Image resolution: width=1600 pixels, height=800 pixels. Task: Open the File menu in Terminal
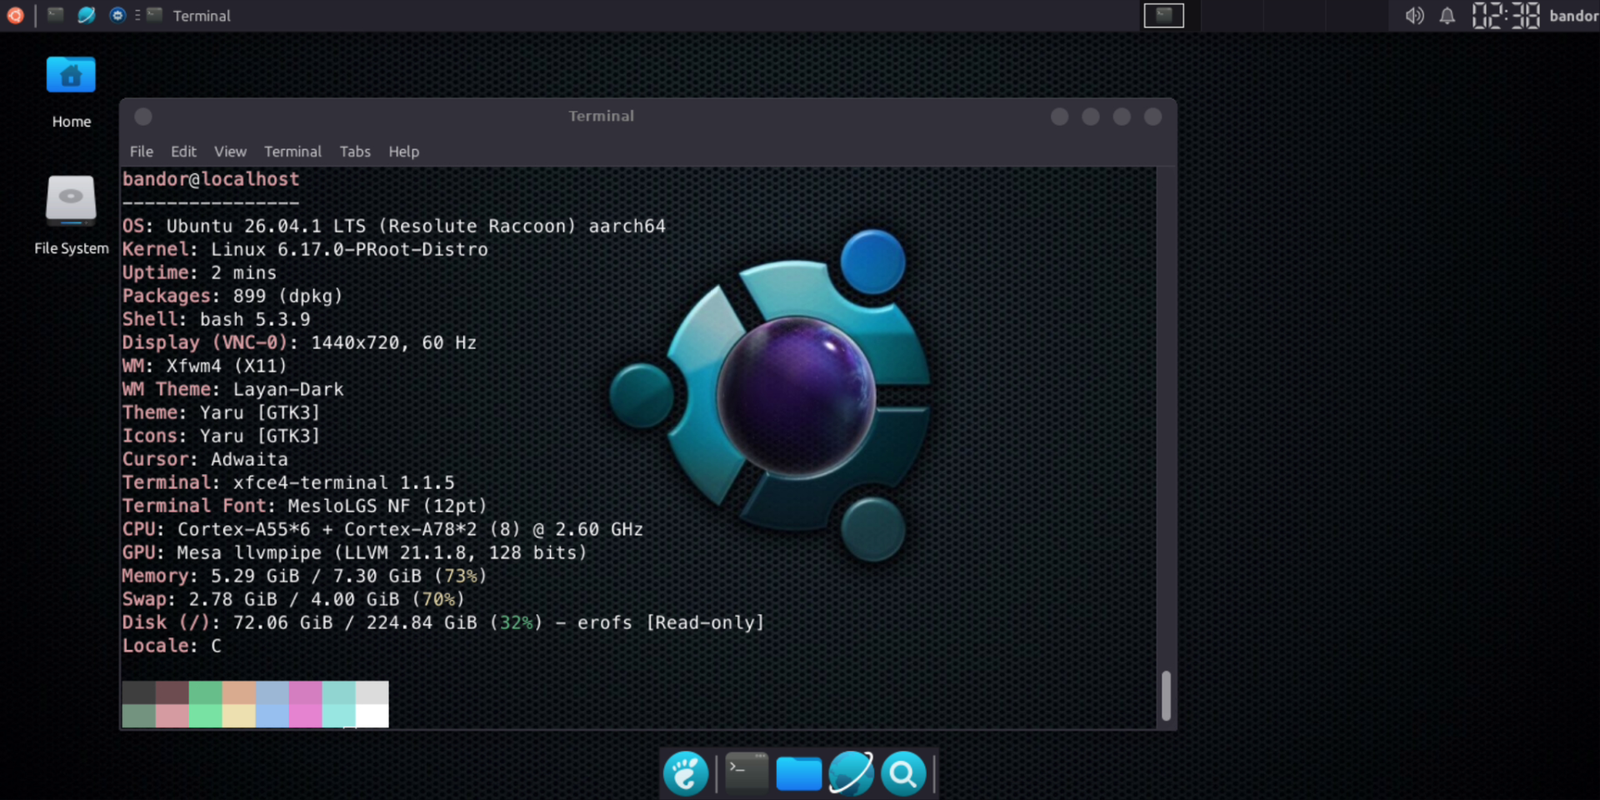click(x=141, y=151)
